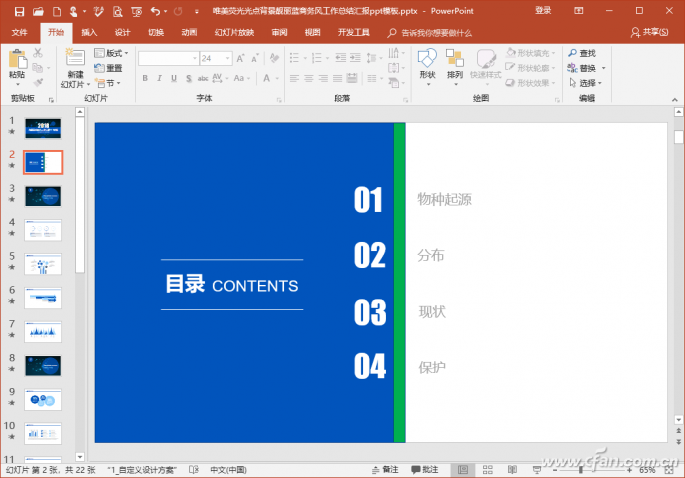
Task: Click the Decrease font size icon
Action: (255, 58)
